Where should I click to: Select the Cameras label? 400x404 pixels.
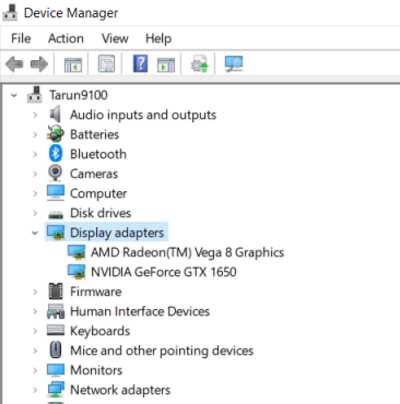(x=94, y=174)
